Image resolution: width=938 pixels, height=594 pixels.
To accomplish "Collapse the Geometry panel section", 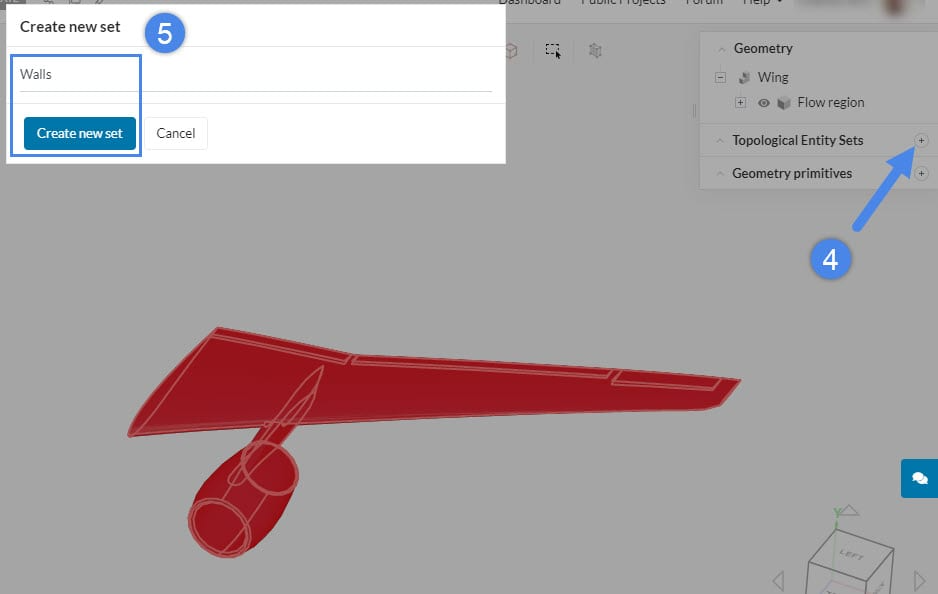I will pyautogui.click(x=718, y=49).
